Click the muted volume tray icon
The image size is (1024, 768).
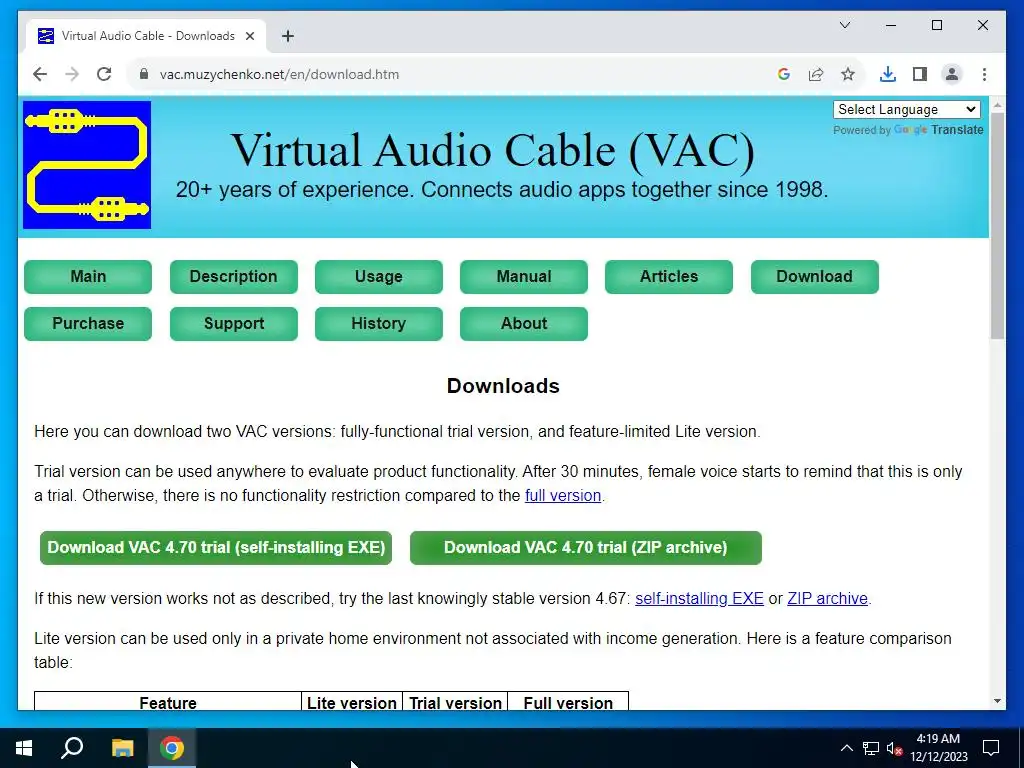895,748
